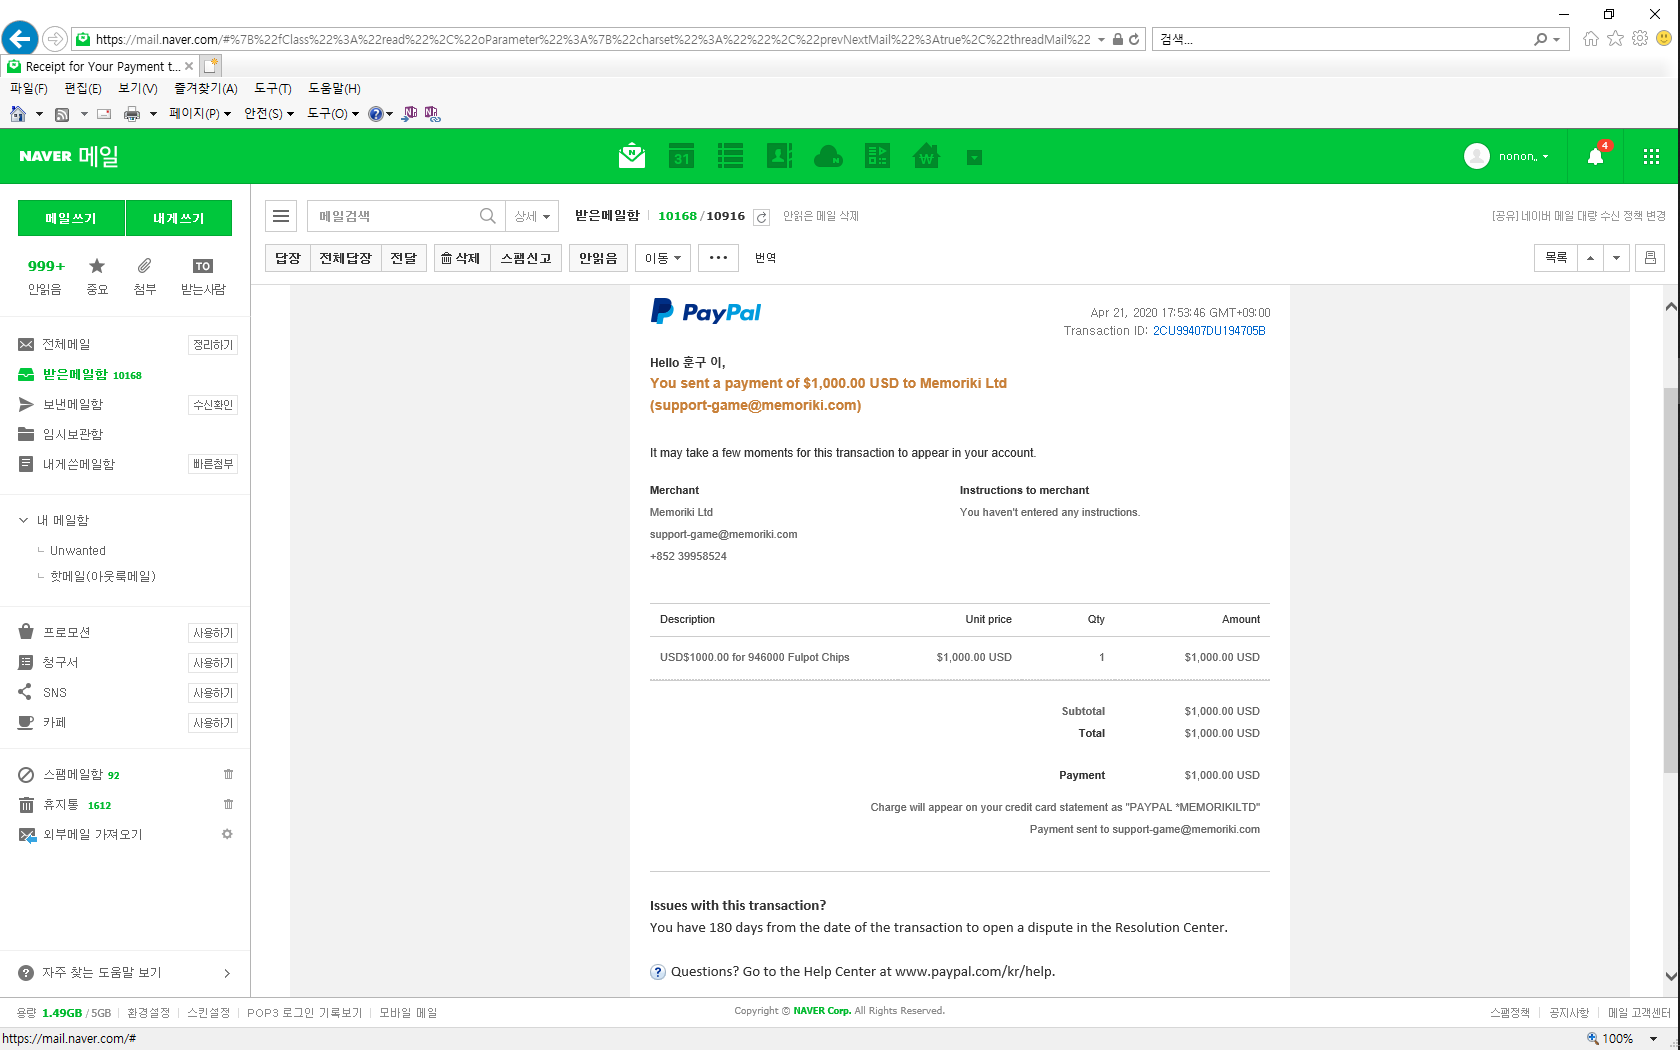Open the notifications bell
1680x1050 pixels.
(x=1596, y=156)
